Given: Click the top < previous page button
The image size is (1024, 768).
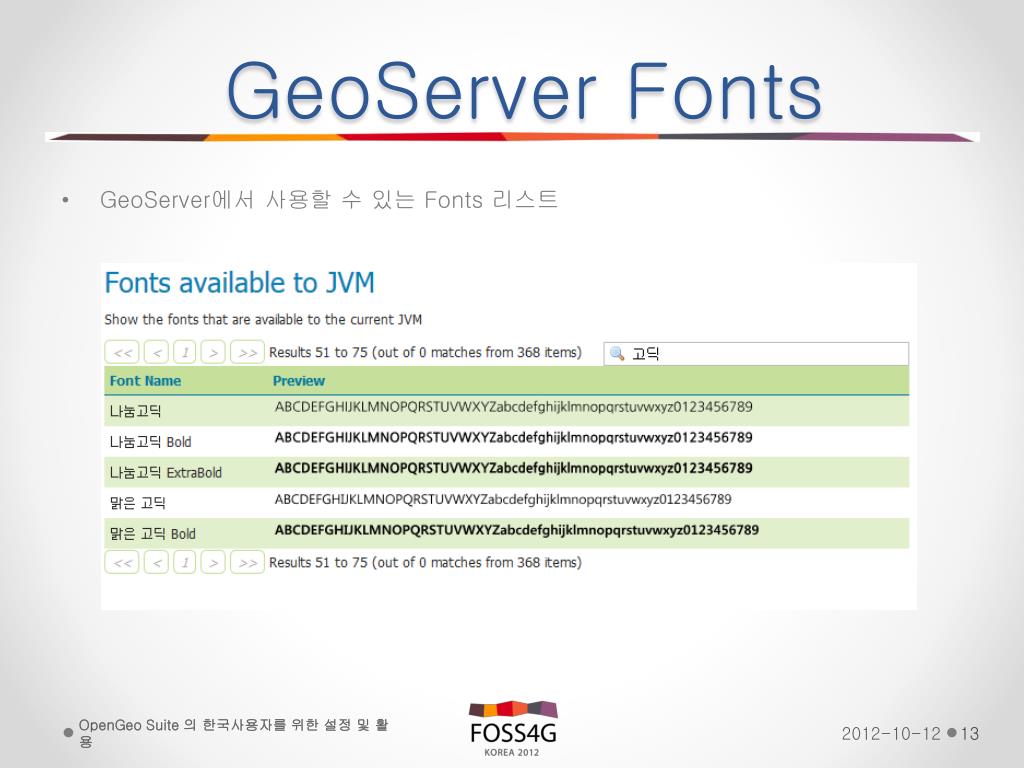Looking at the screenshot, I should click(x=157, y=353).
